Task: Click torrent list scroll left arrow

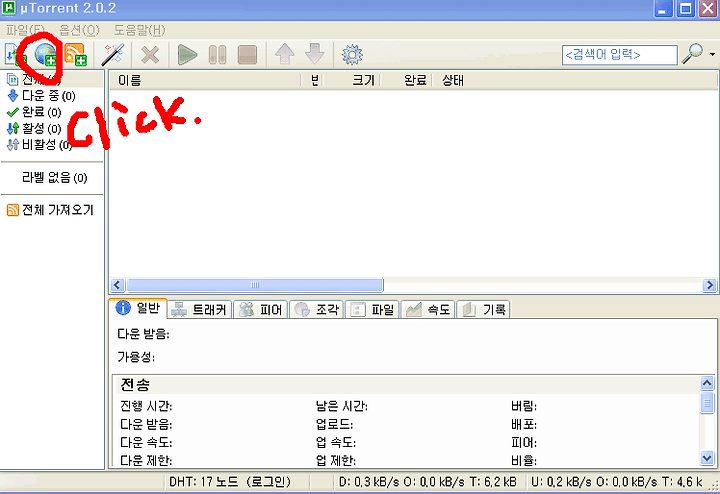Action: click(x=117, y=285)
